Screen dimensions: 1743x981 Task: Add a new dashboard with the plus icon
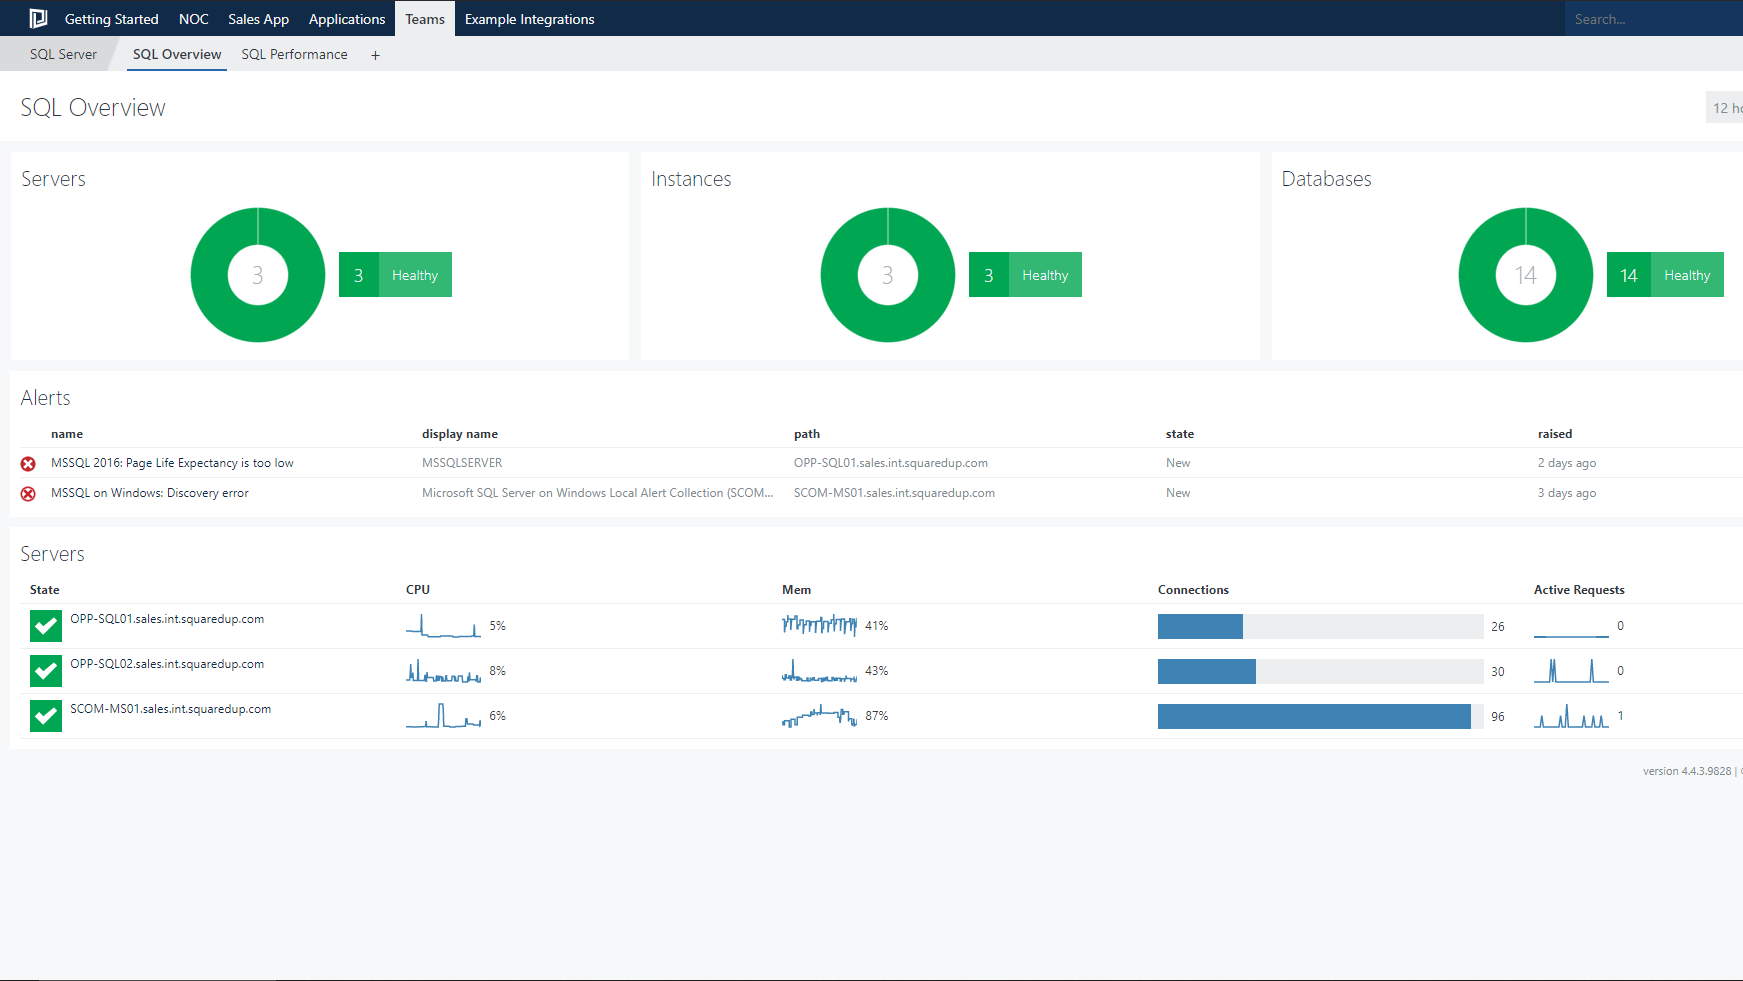pyautogui.click(x=376, y=55)
